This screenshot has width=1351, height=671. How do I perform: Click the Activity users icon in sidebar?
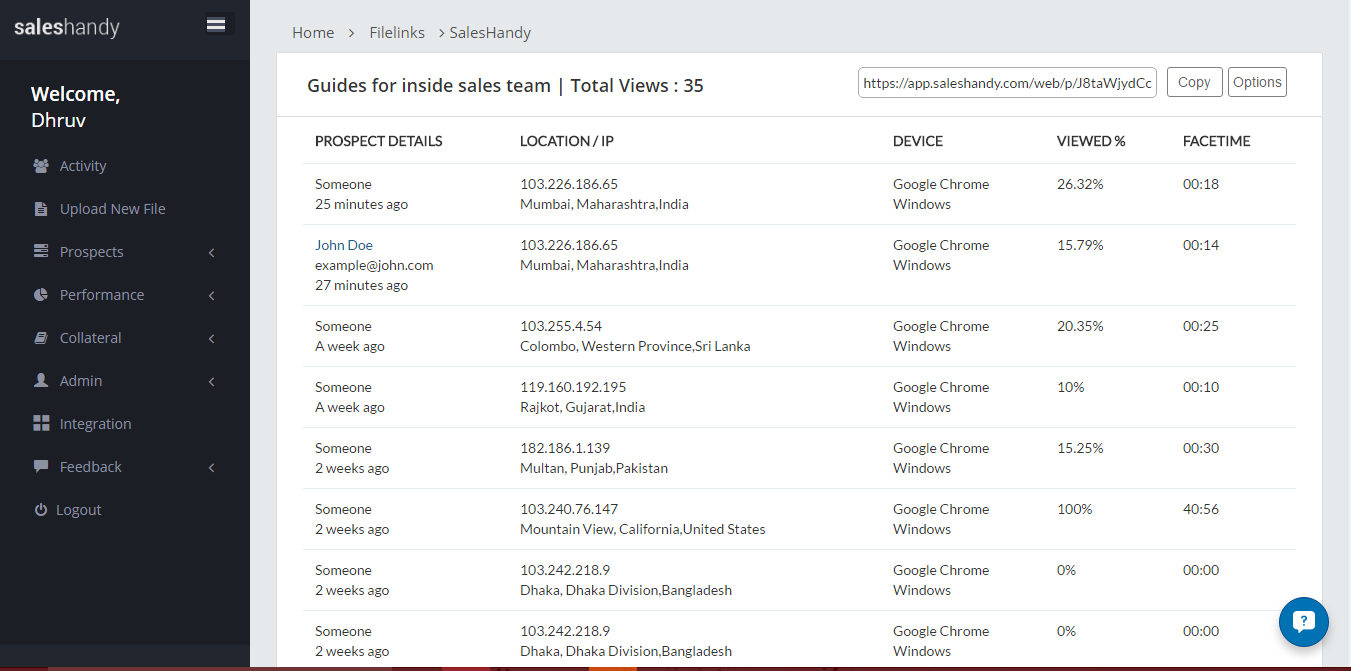tap(41, 166)
